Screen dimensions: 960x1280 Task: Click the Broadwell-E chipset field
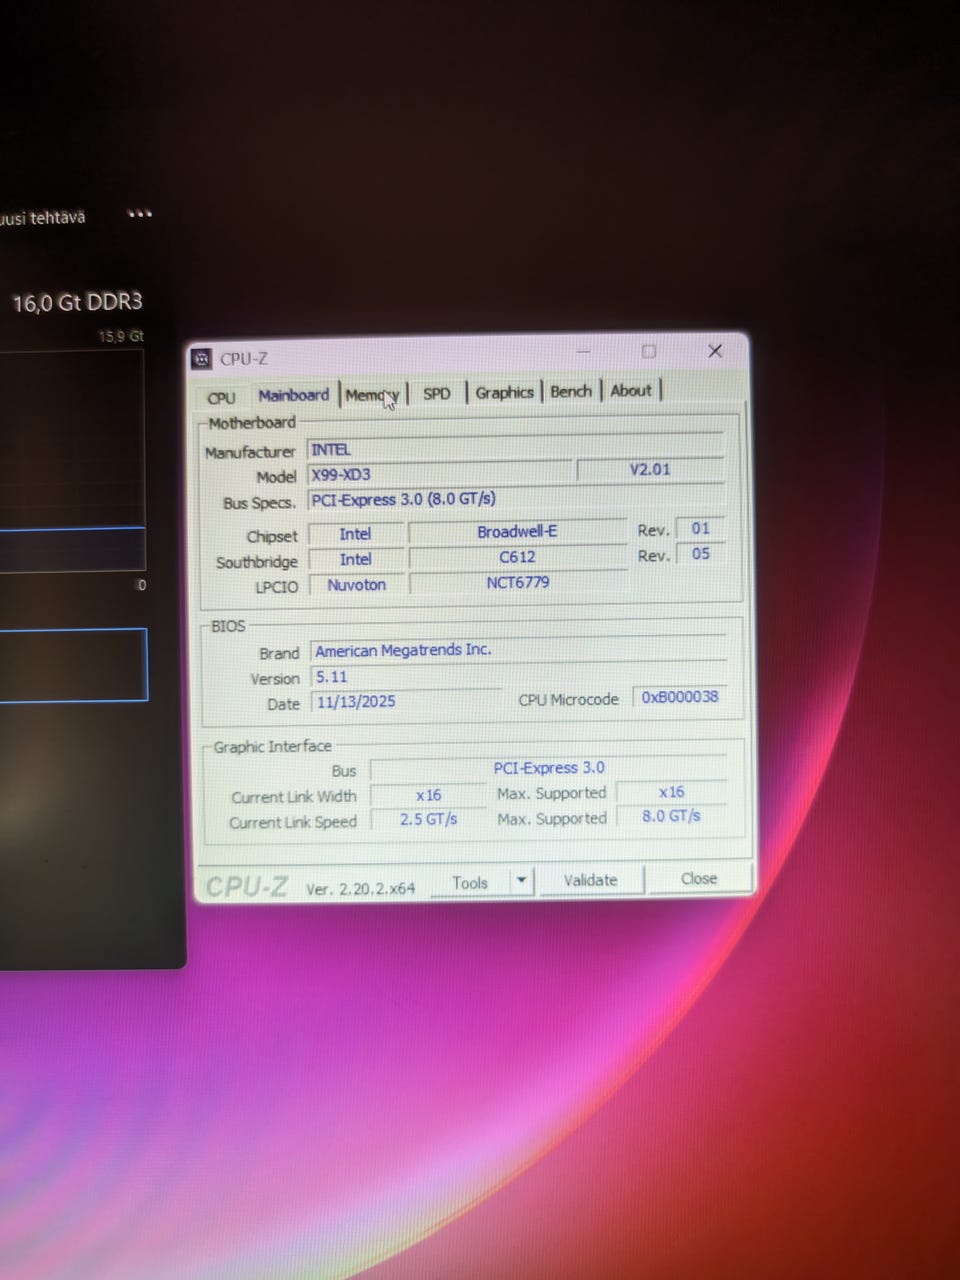coord(517,531)
